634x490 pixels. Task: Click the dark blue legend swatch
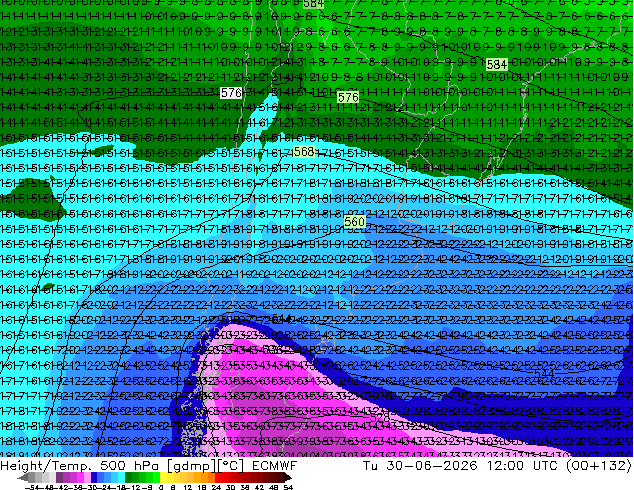click(x=94, y=477)
